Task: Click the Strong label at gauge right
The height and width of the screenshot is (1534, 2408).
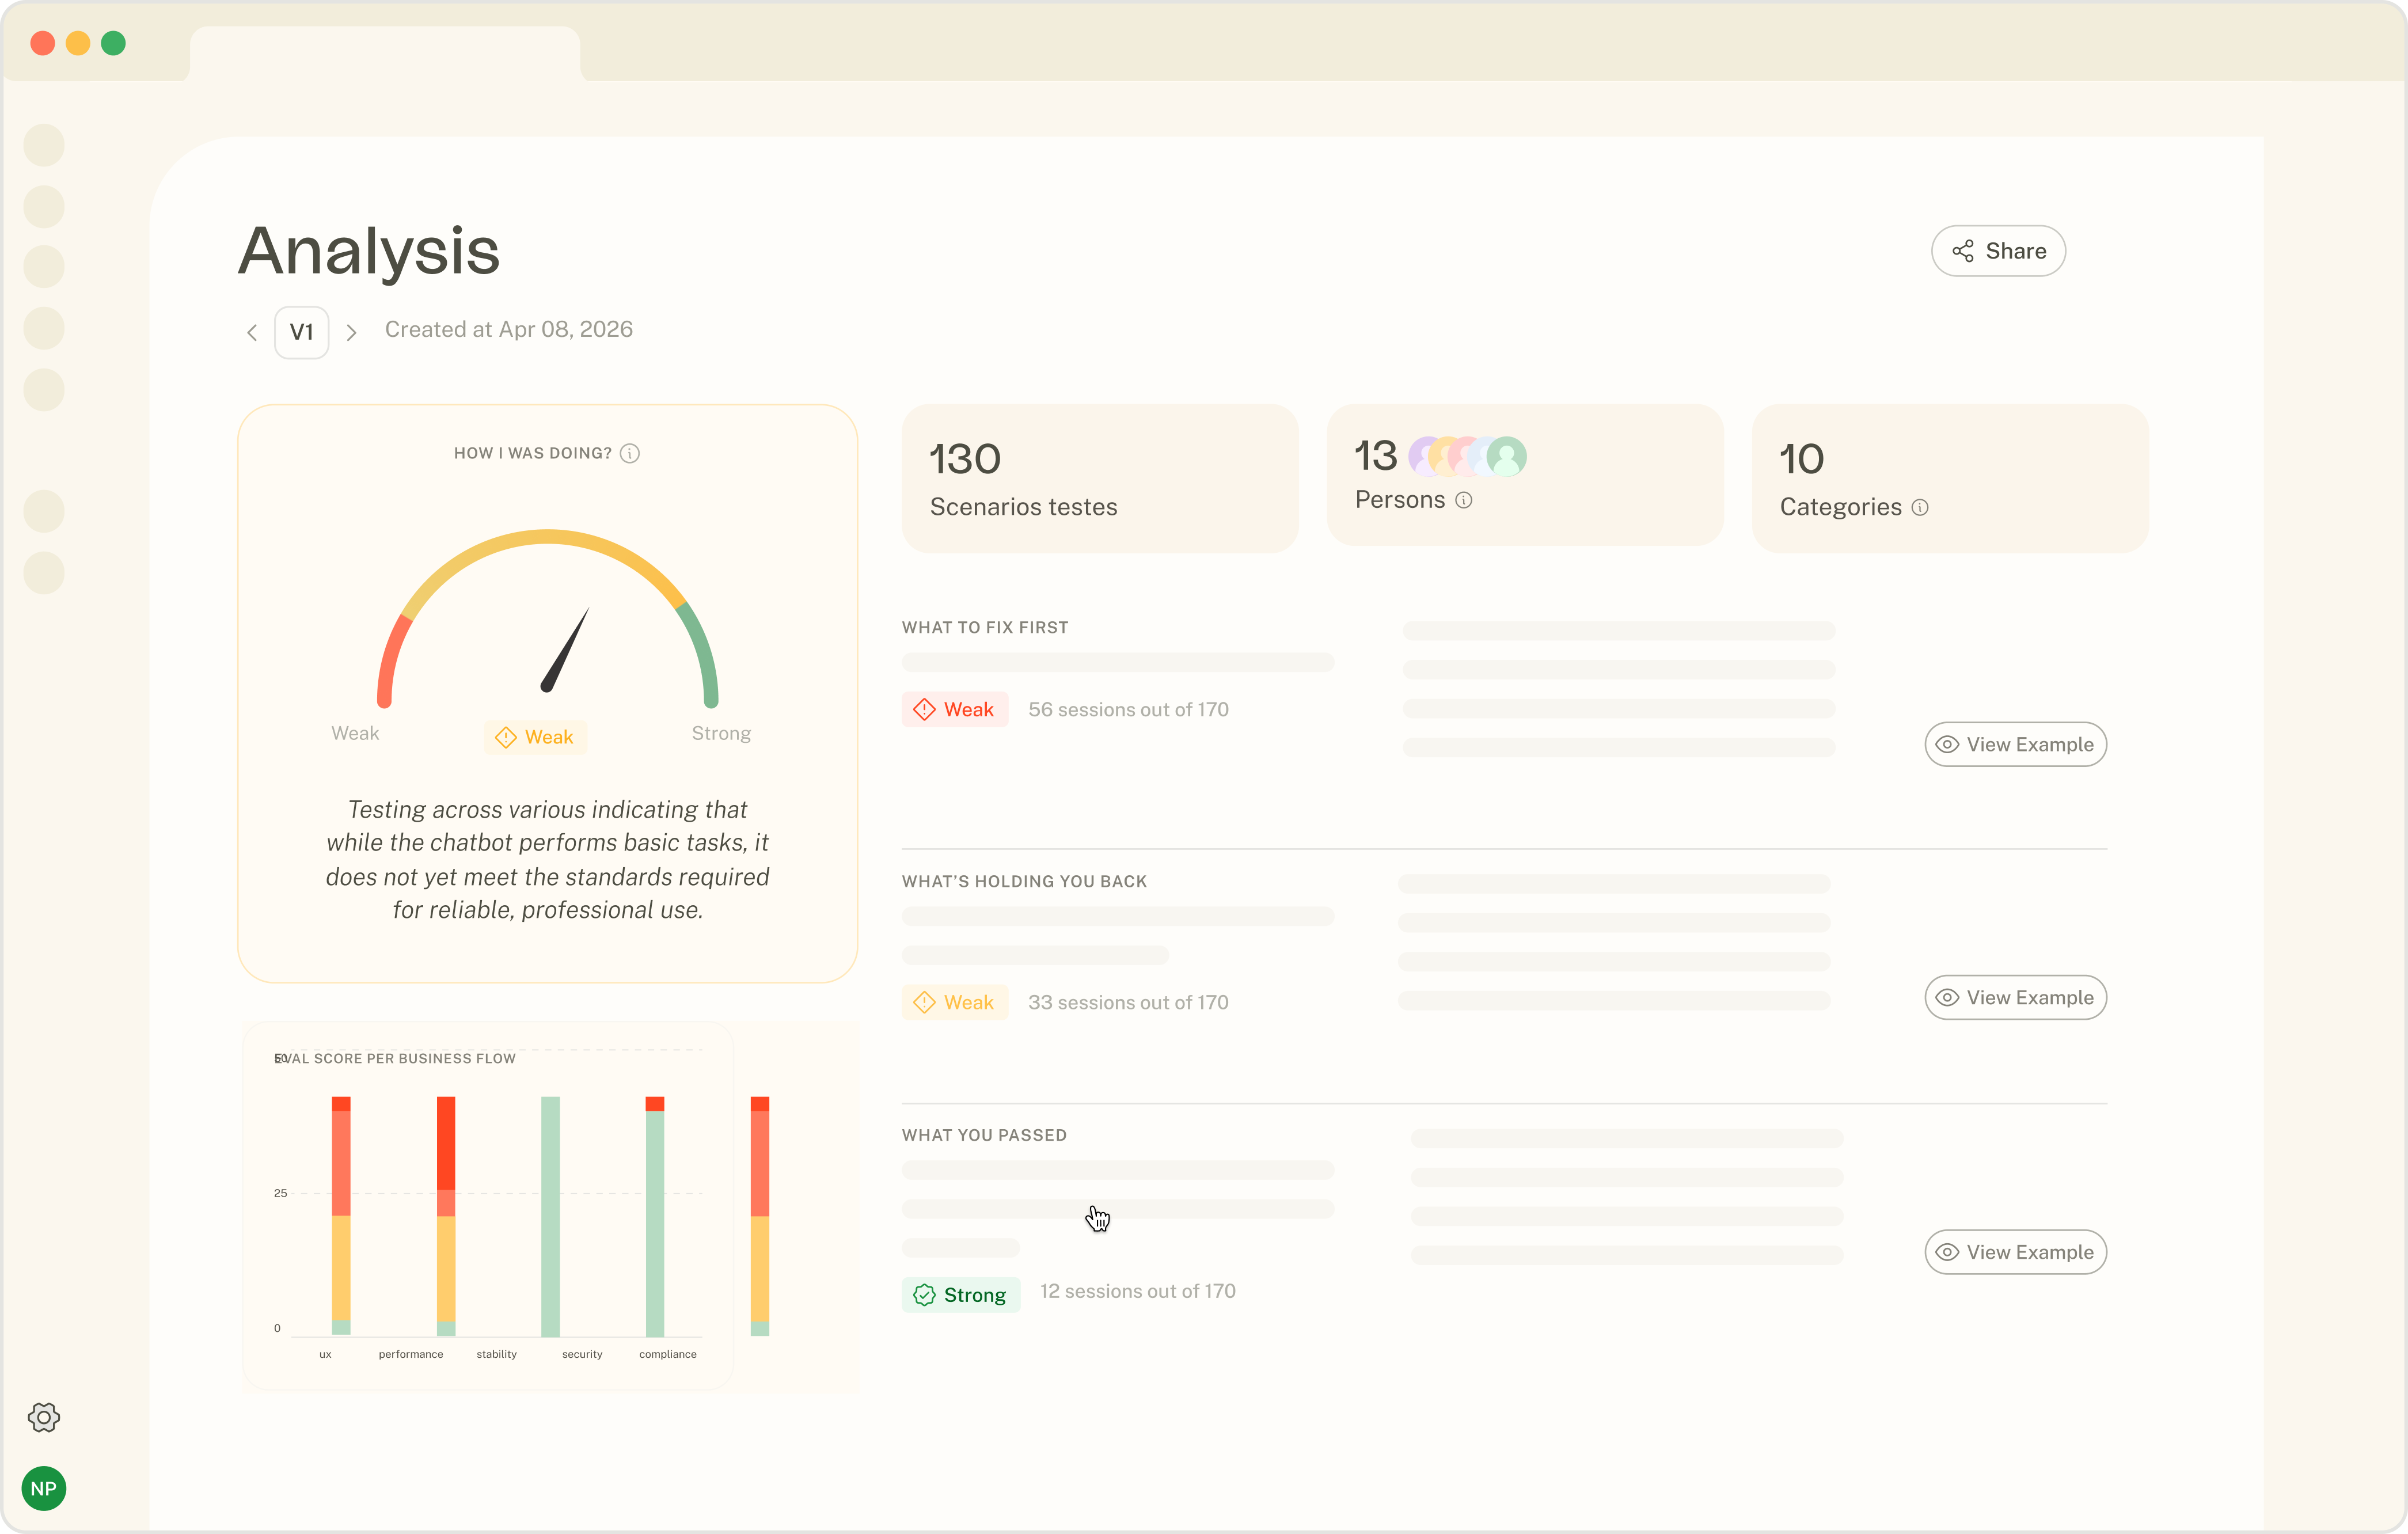Action: pos(721,733)
